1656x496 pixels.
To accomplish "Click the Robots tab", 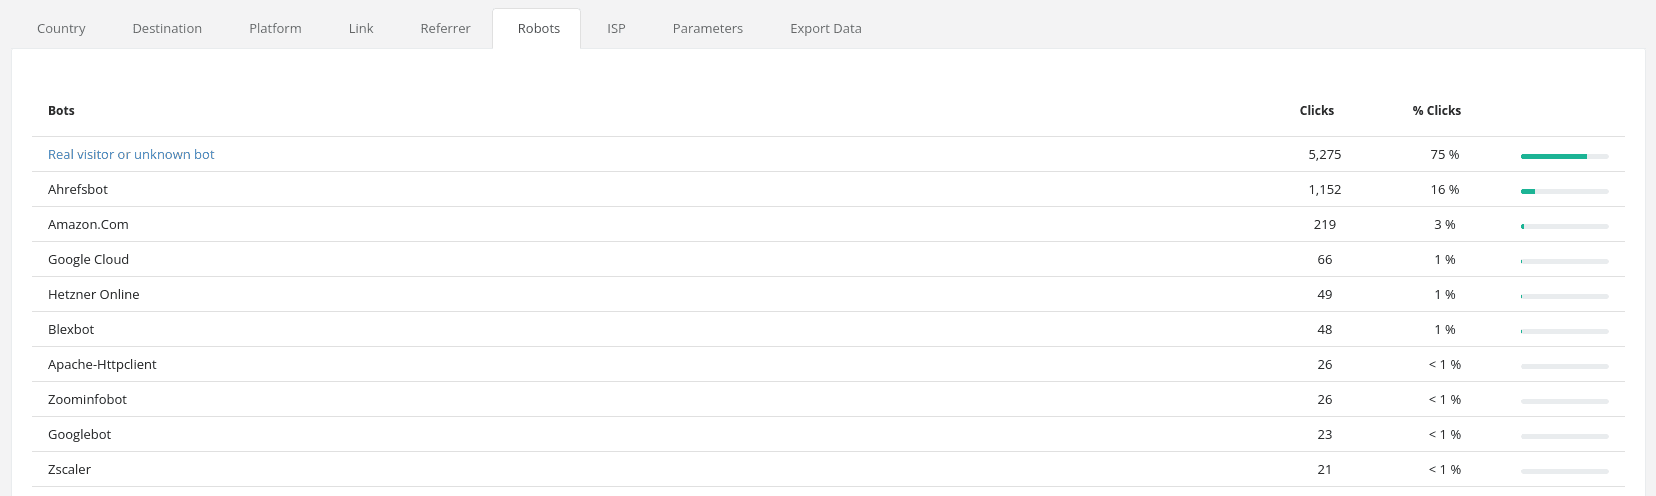I will (538, 28).
